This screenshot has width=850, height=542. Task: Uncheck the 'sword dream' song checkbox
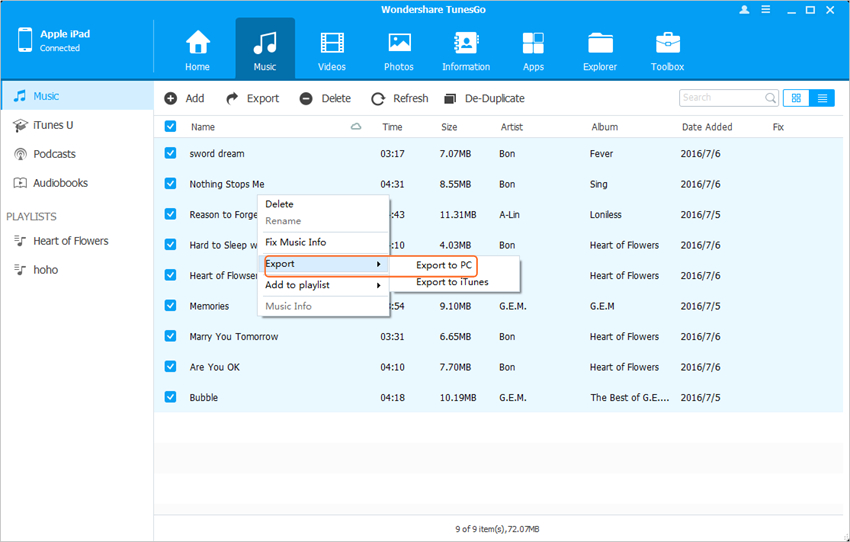click(170, 153)
